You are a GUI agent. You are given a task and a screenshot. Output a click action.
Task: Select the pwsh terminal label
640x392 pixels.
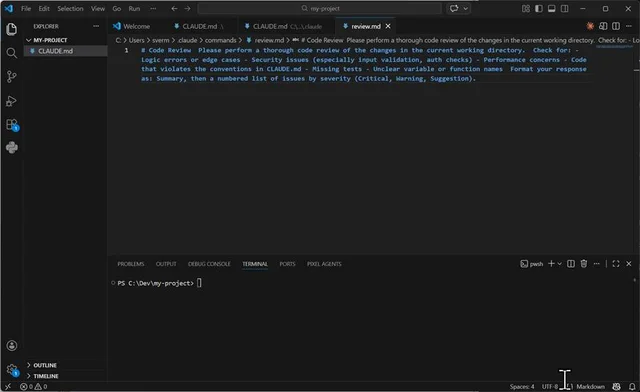tap(532, 264)
